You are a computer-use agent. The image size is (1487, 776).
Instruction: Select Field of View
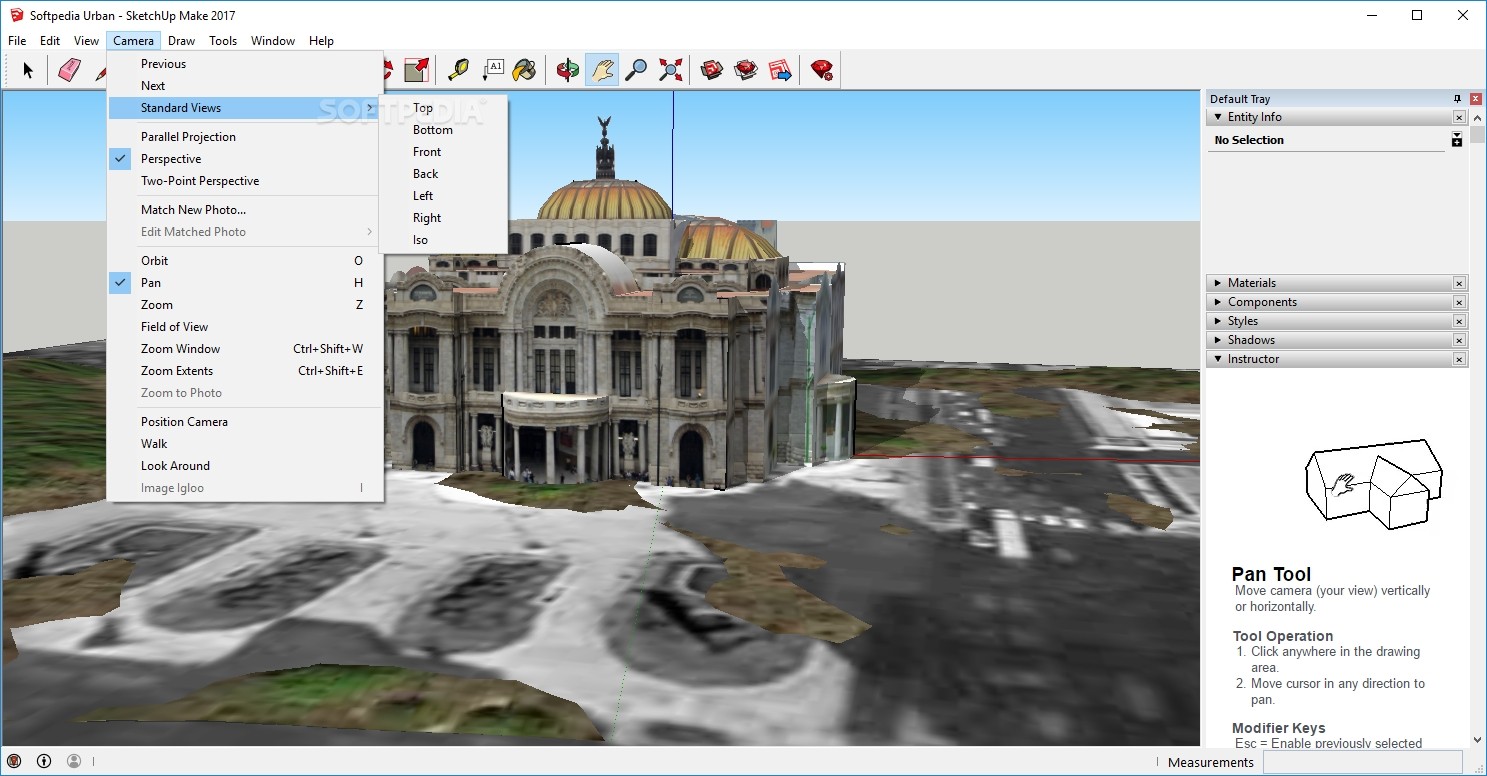(x=245, y=327)
